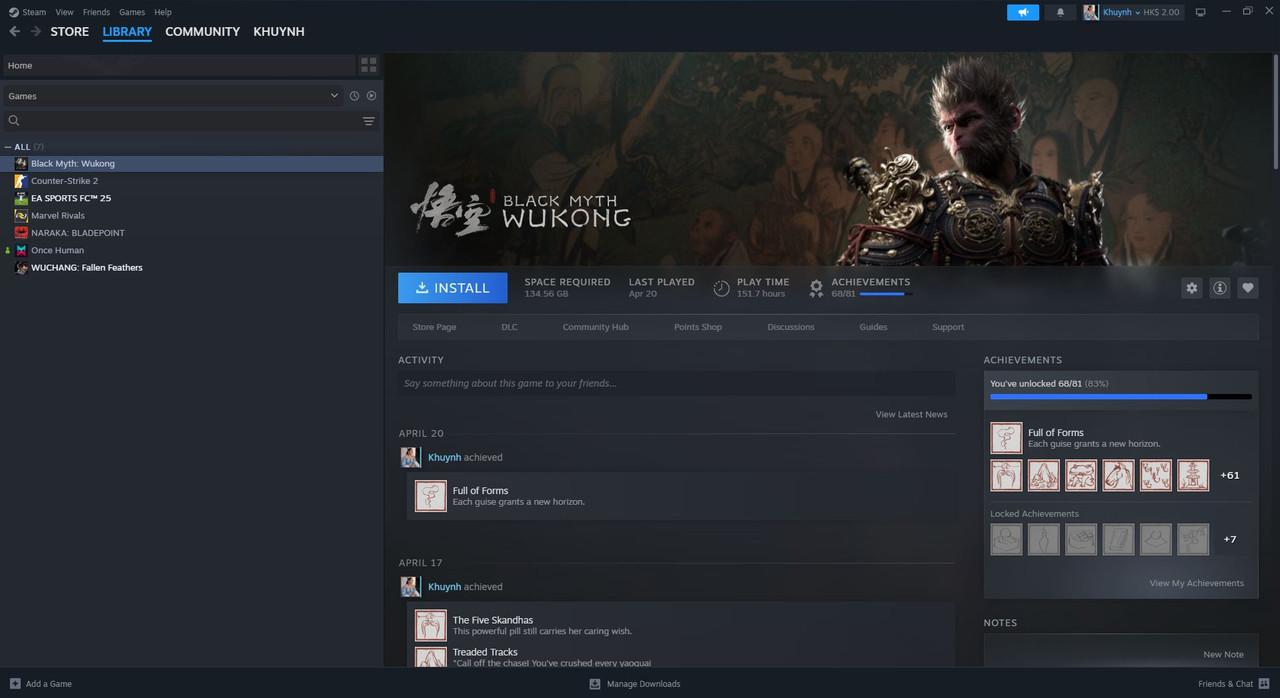Open the announcements megaphone button
Image resolution: width=1280 pixels, height=698 pixels.
[x=1023, y=12]
